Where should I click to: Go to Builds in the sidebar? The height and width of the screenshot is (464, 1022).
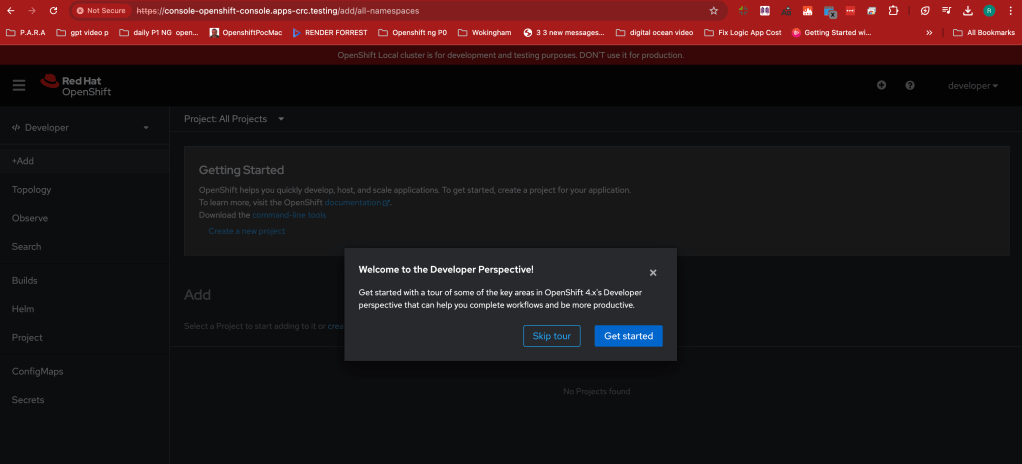(85, 280)
